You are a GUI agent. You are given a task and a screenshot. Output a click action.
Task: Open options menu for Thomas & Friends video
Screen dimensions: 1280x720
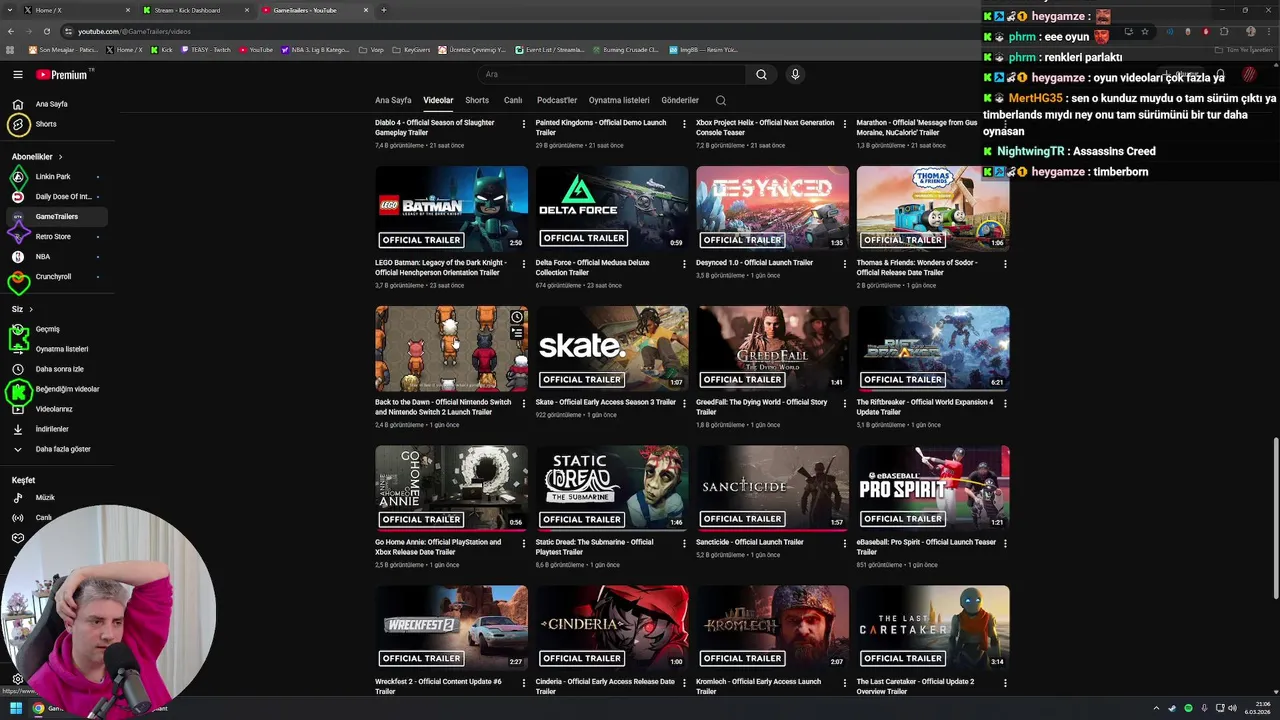click(1005, 264)
